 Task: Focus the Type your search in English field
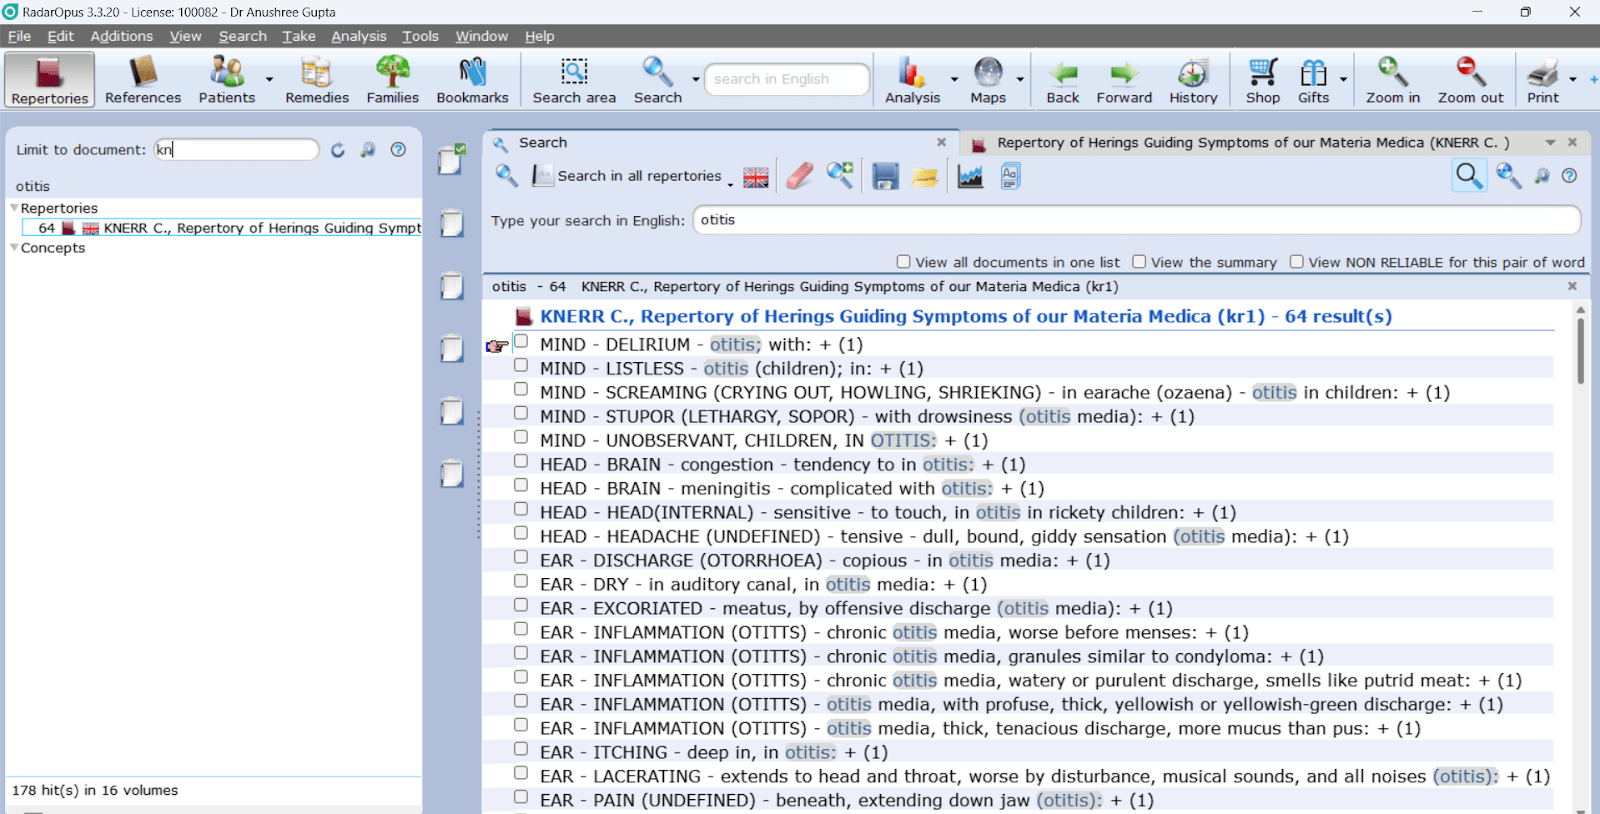coord(1137,220)
